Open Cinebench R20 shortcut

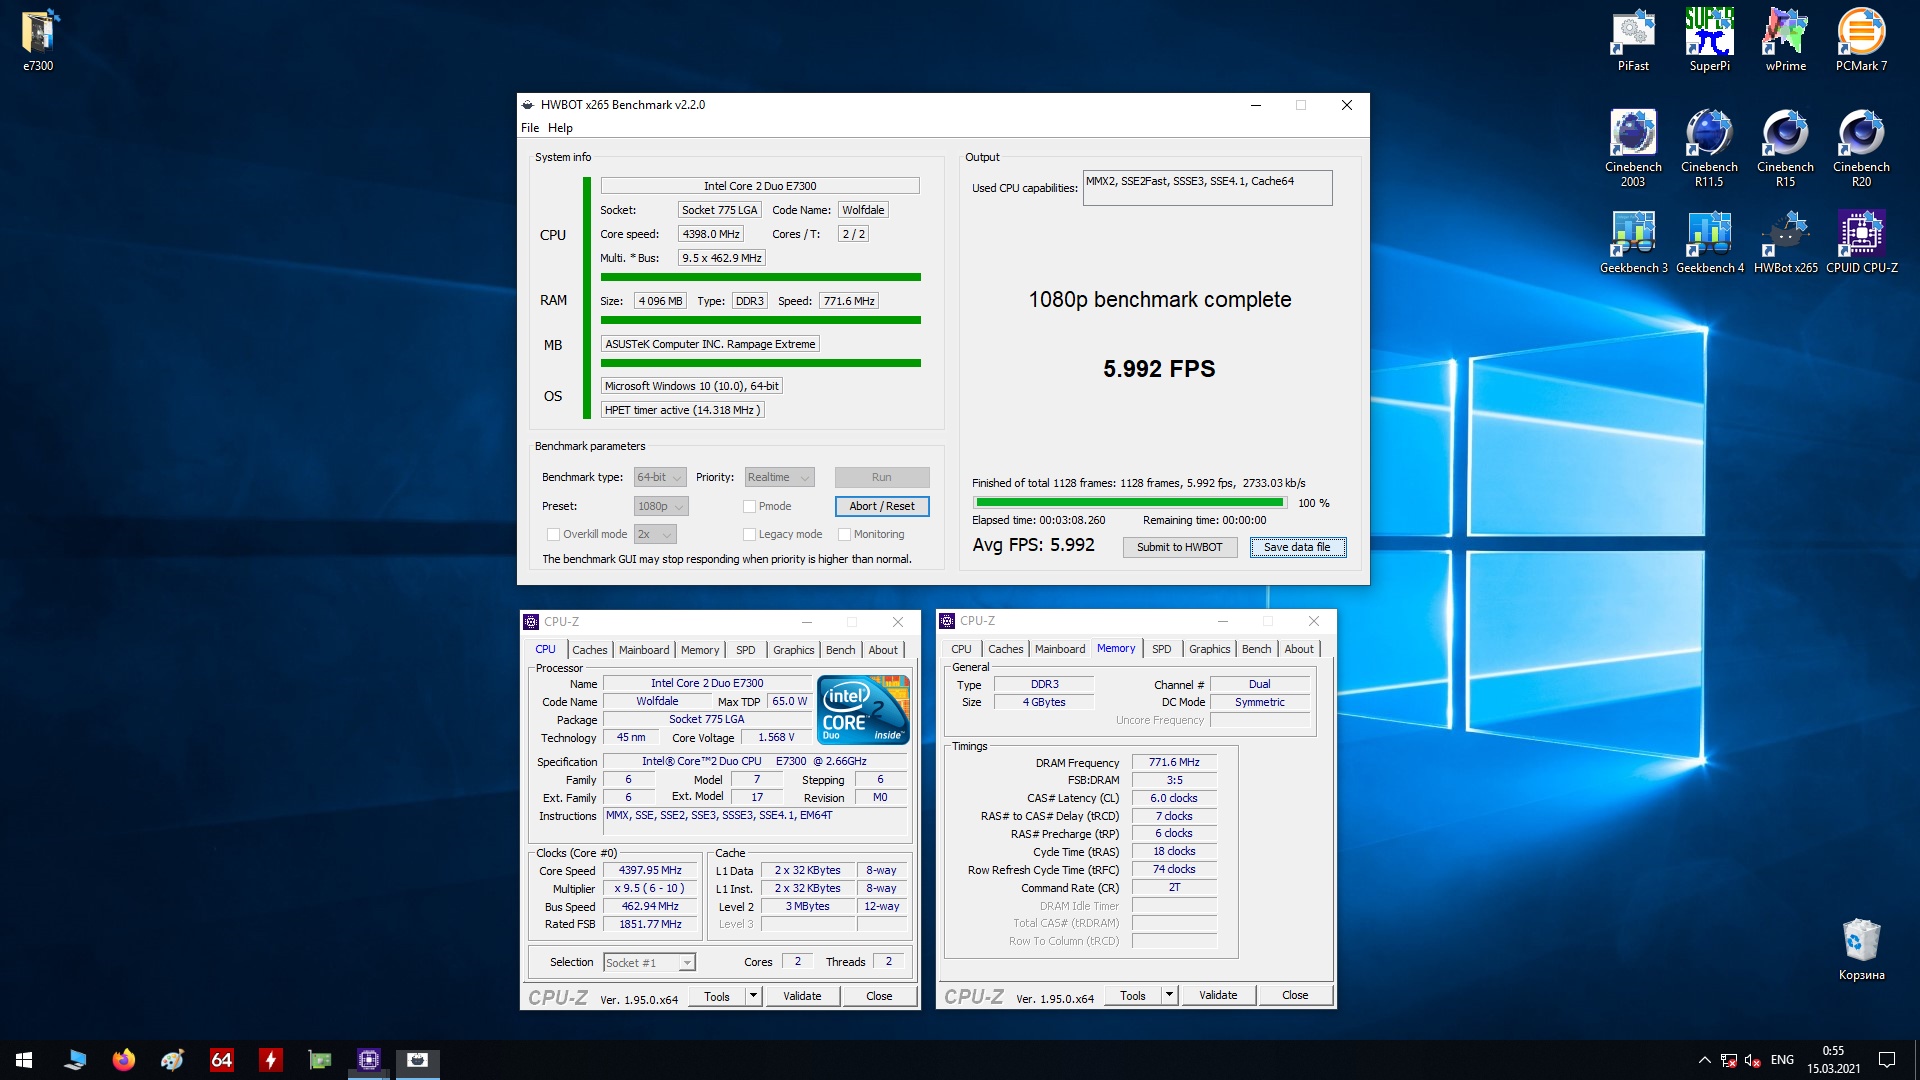pyautogui.click(x=1861, y=148)
